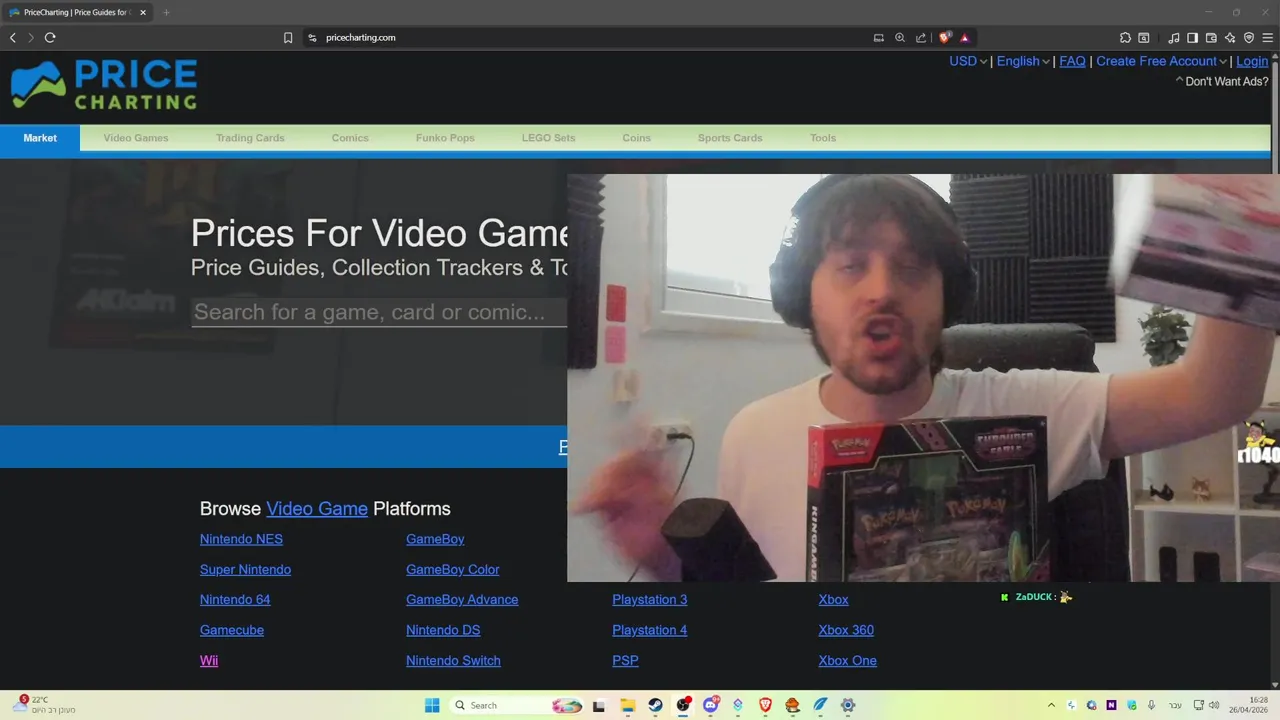Toggle the browser sidebar panel icon
This screenshot has height=720, width=1280.
click(1192, 38)
